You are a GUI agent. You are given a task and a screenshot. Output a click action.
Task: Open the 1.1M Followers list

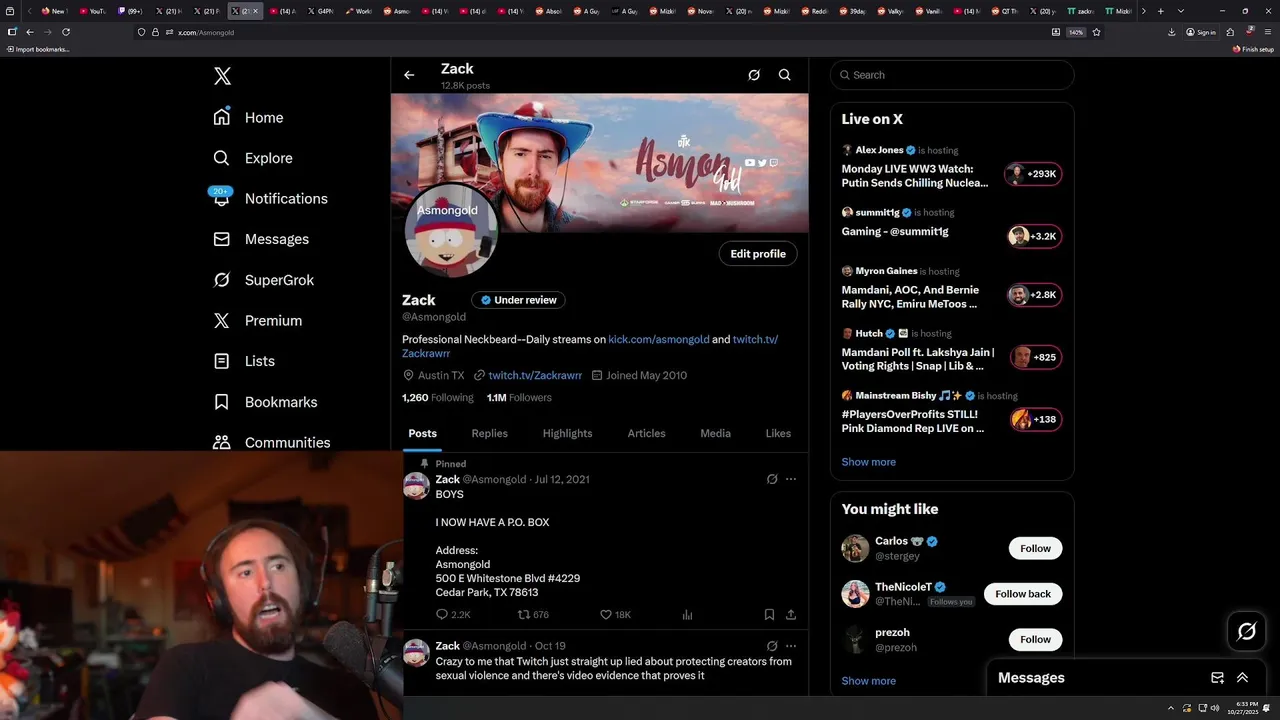(518, 397)
